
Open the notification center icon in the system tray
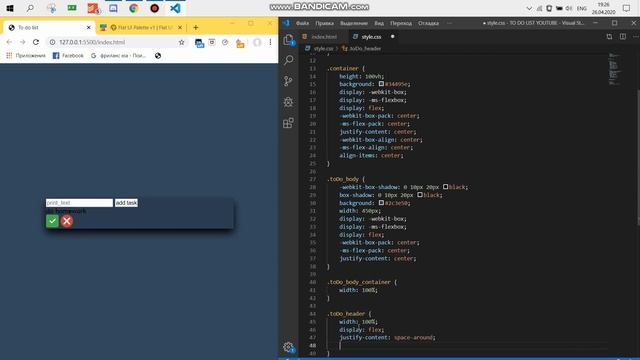coord(627,8)
